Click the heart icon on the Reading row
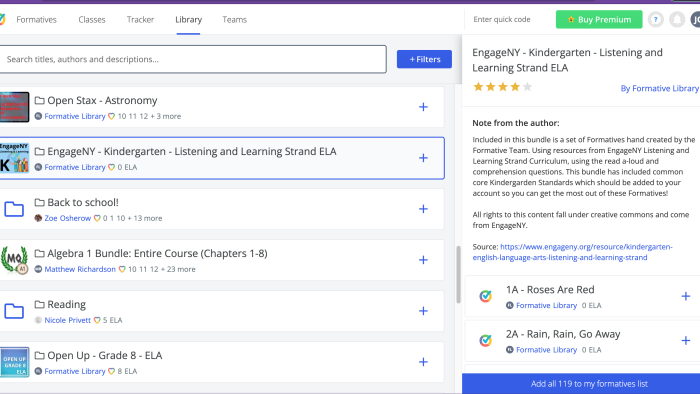 tap(97, 320)
